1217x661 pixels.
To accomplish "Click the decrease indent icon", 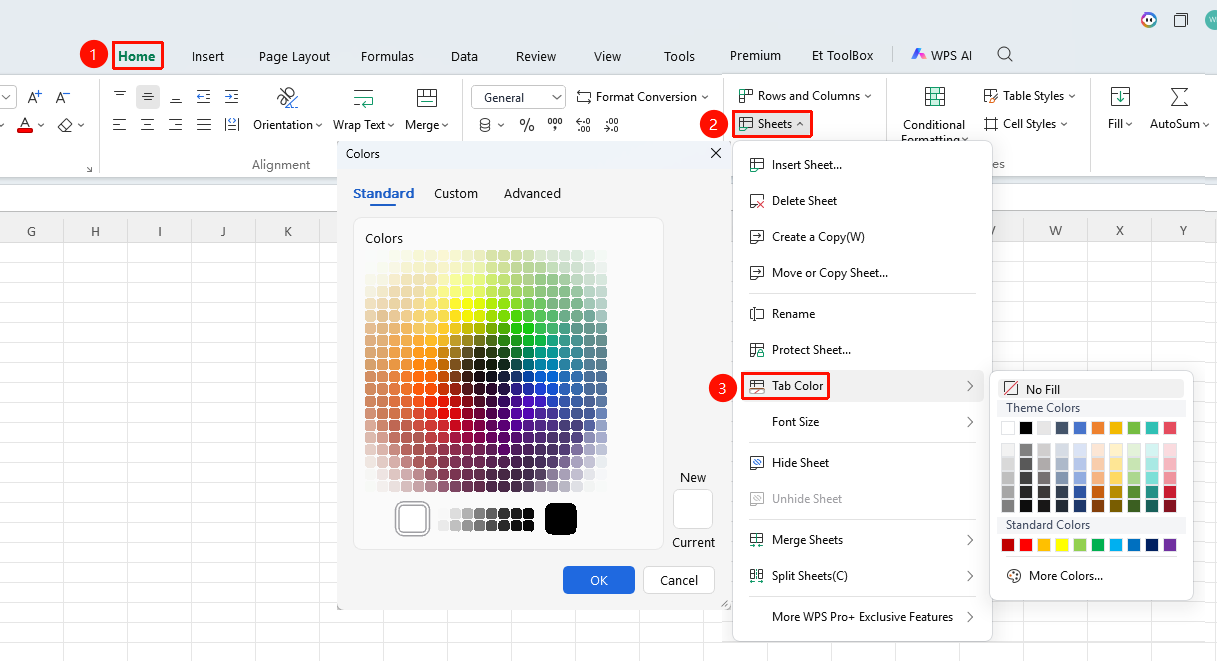I will tap(204, 97).
